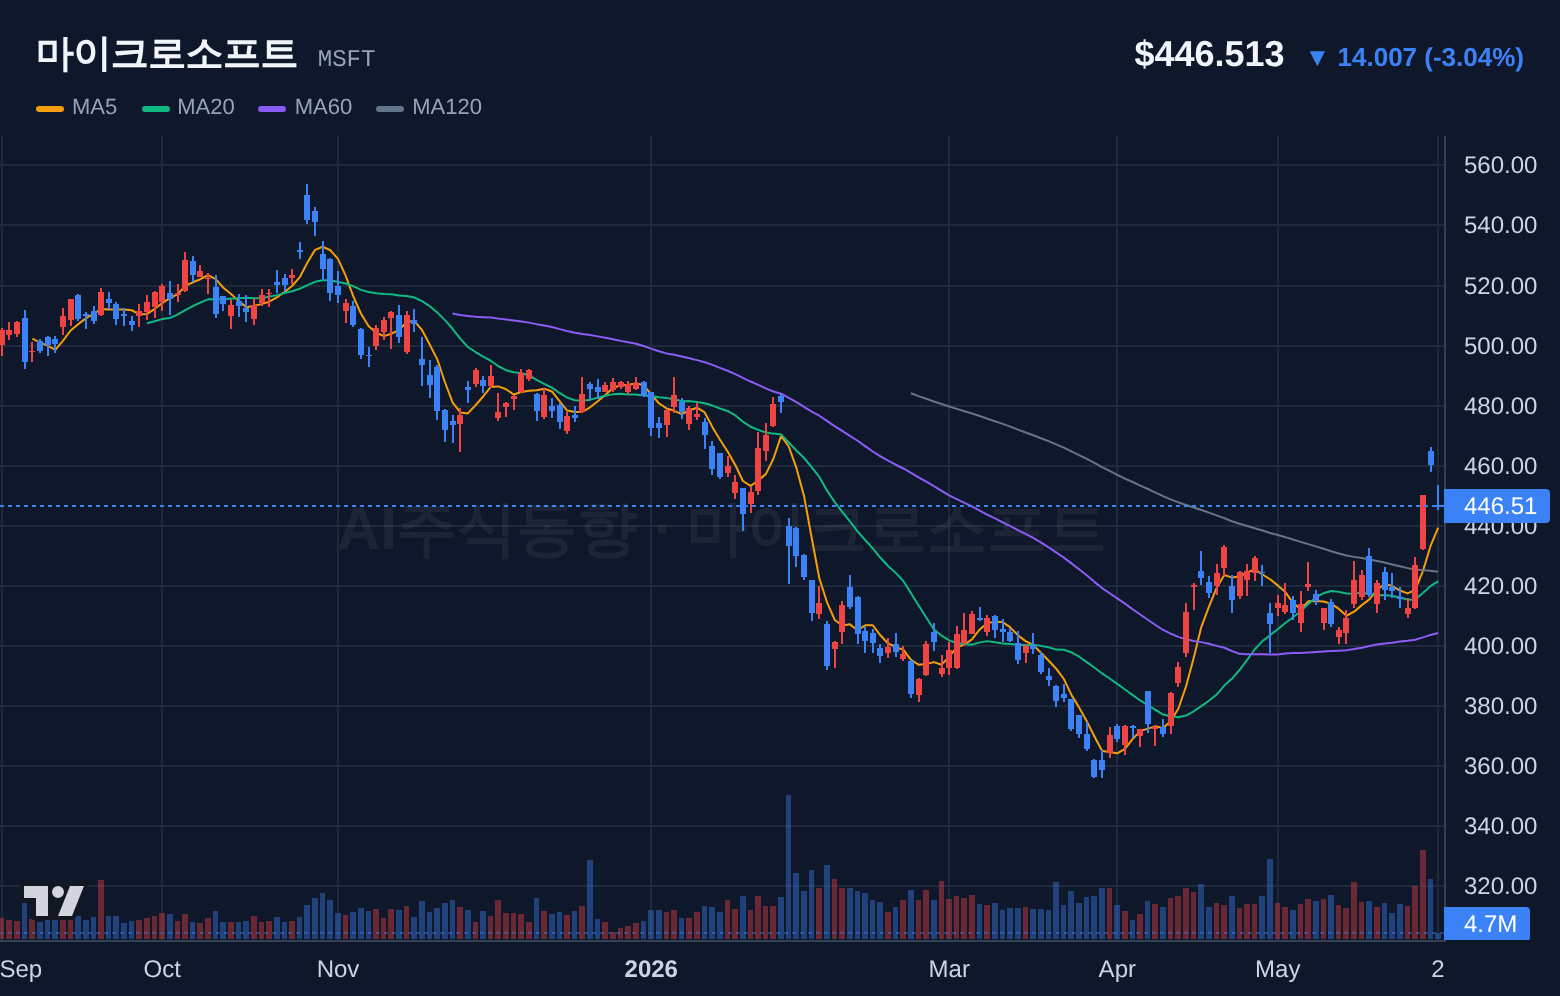This screenshot has height=996, width=1560.
Task: Select the MA20 legend label
Action: [206, 107]
